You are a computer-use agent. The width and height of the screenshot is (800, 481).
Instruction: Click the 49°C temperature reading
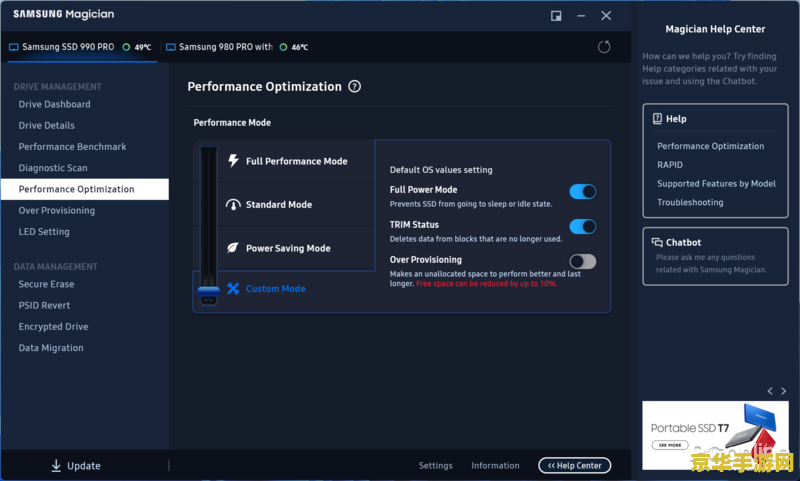(143, 47)
